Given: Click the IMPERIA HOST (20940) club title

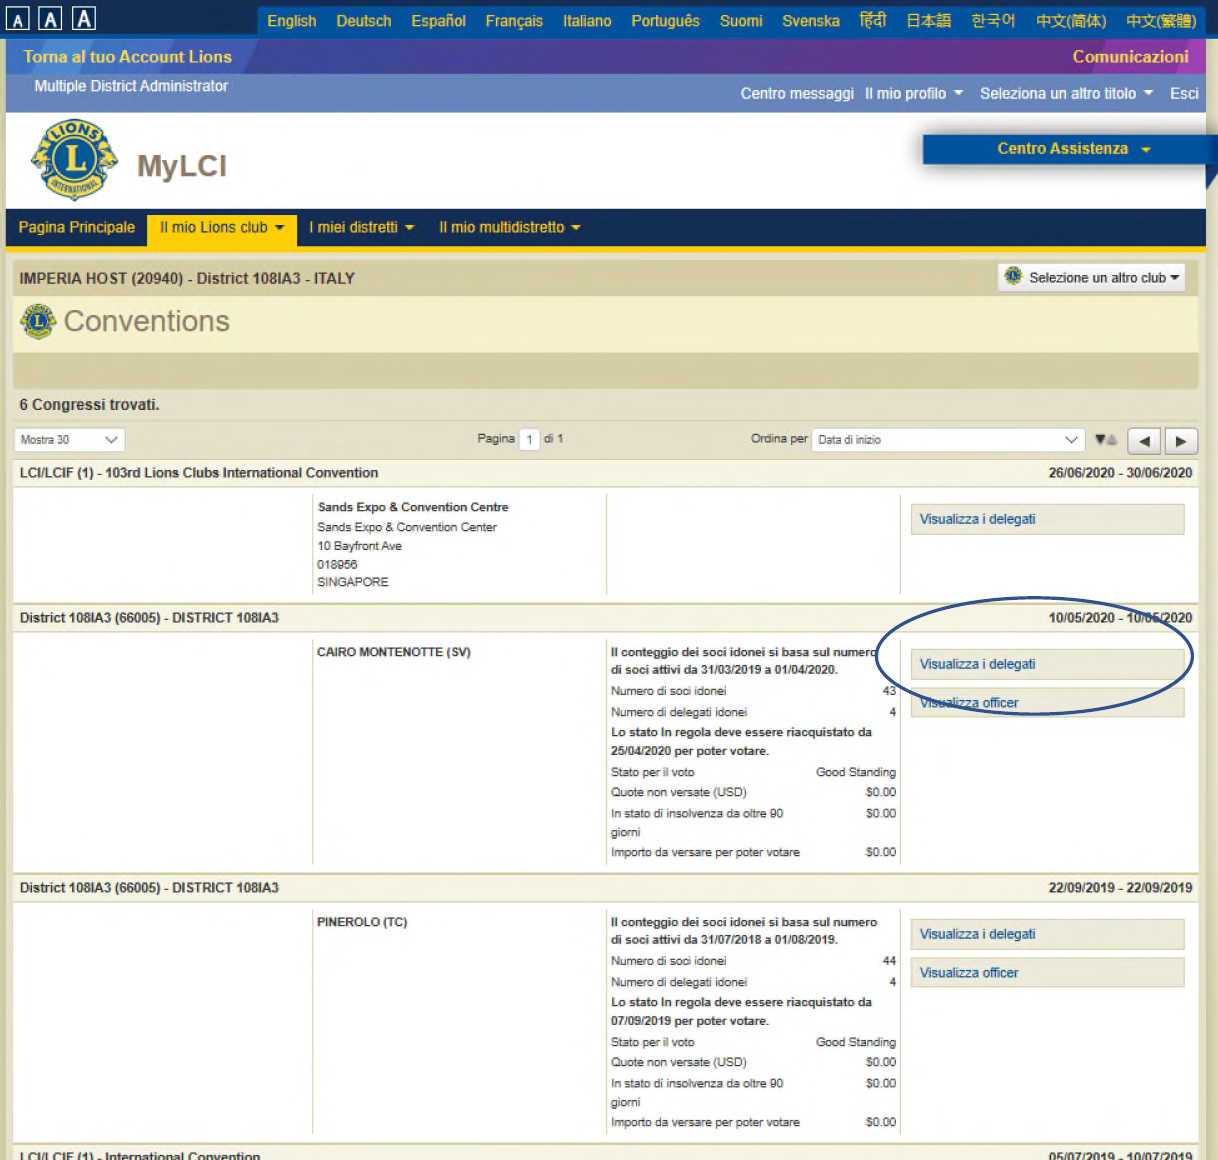Looking at the screenshot, I should pyautogui.click(x=187, y=279).
